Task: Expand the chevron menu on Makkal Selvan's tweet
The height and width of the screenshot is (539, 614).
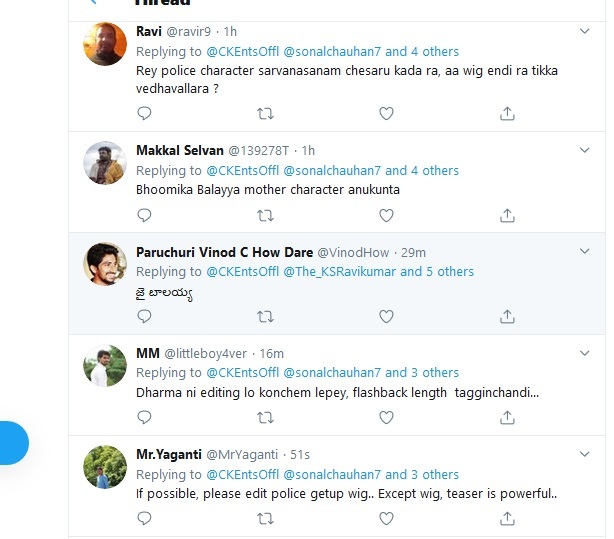Action: (584, 150)
